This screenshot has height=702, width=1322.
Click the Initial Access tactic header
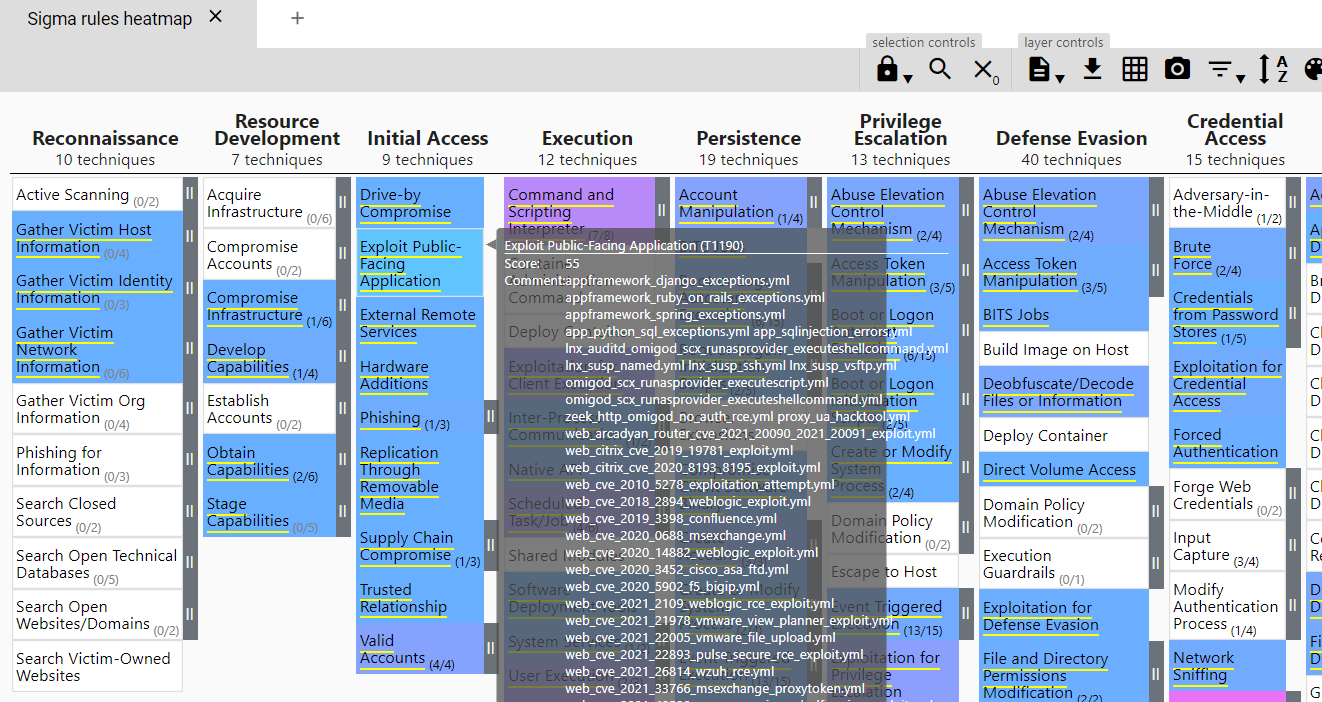pyautogui.click(x=428, y=138)
